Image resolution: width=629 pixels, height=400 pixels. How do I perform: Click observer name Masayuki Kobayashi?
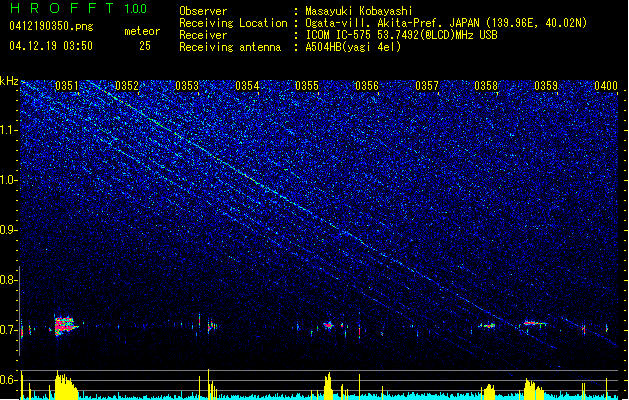pos(358,11)
